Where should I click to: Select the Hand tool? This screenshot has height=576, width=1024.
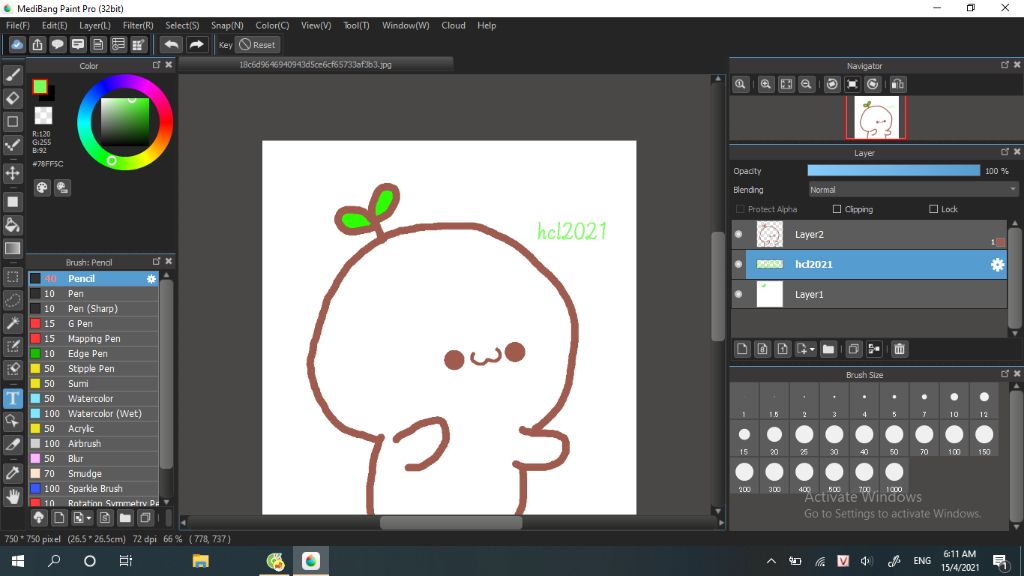tap(12, 496)
